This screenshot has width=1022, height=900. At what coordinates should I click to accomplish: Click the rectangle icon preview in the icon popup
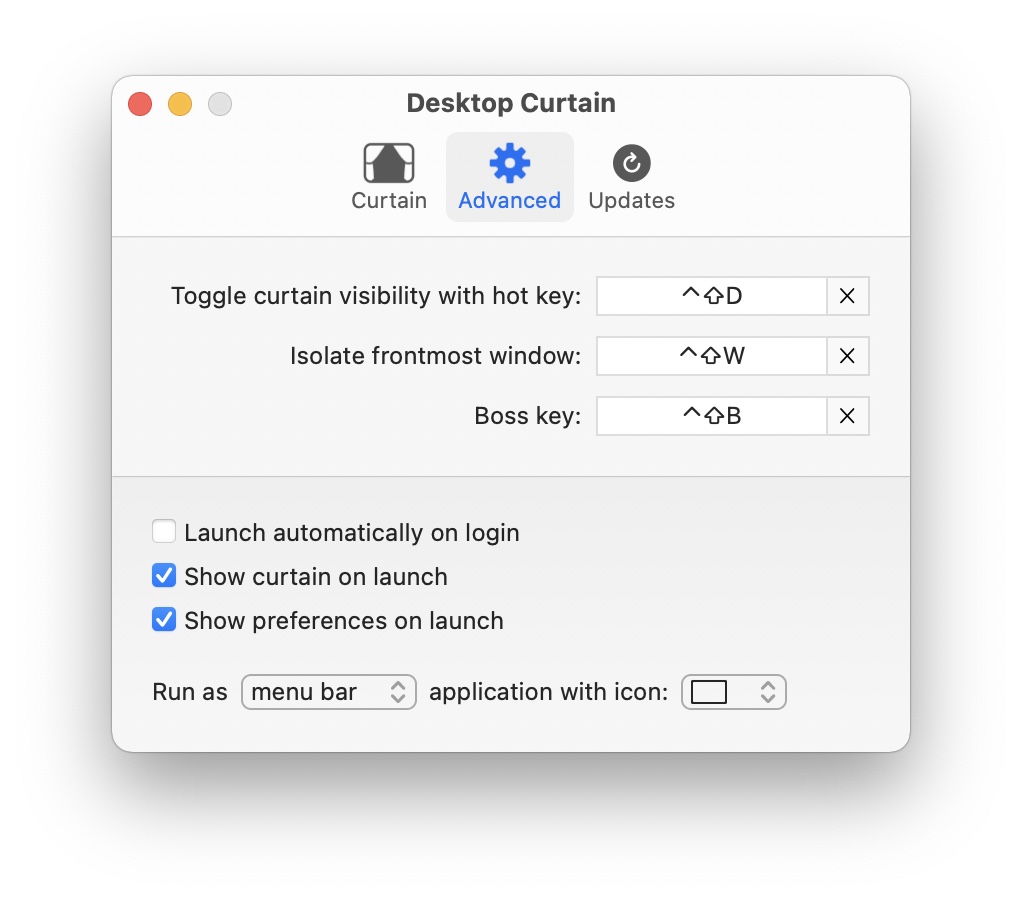pyautogui.click(x=709, y=692)
